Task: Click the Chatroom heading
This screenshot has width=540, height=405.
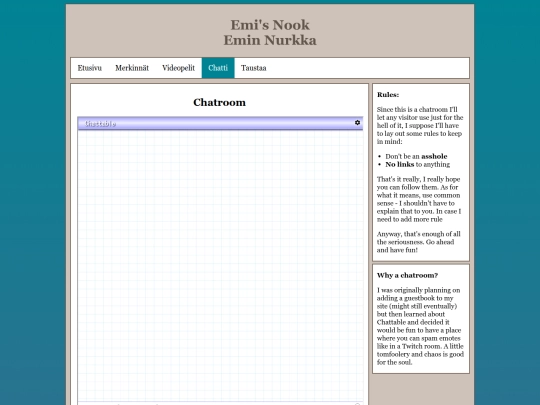Action: click(219, 102)
